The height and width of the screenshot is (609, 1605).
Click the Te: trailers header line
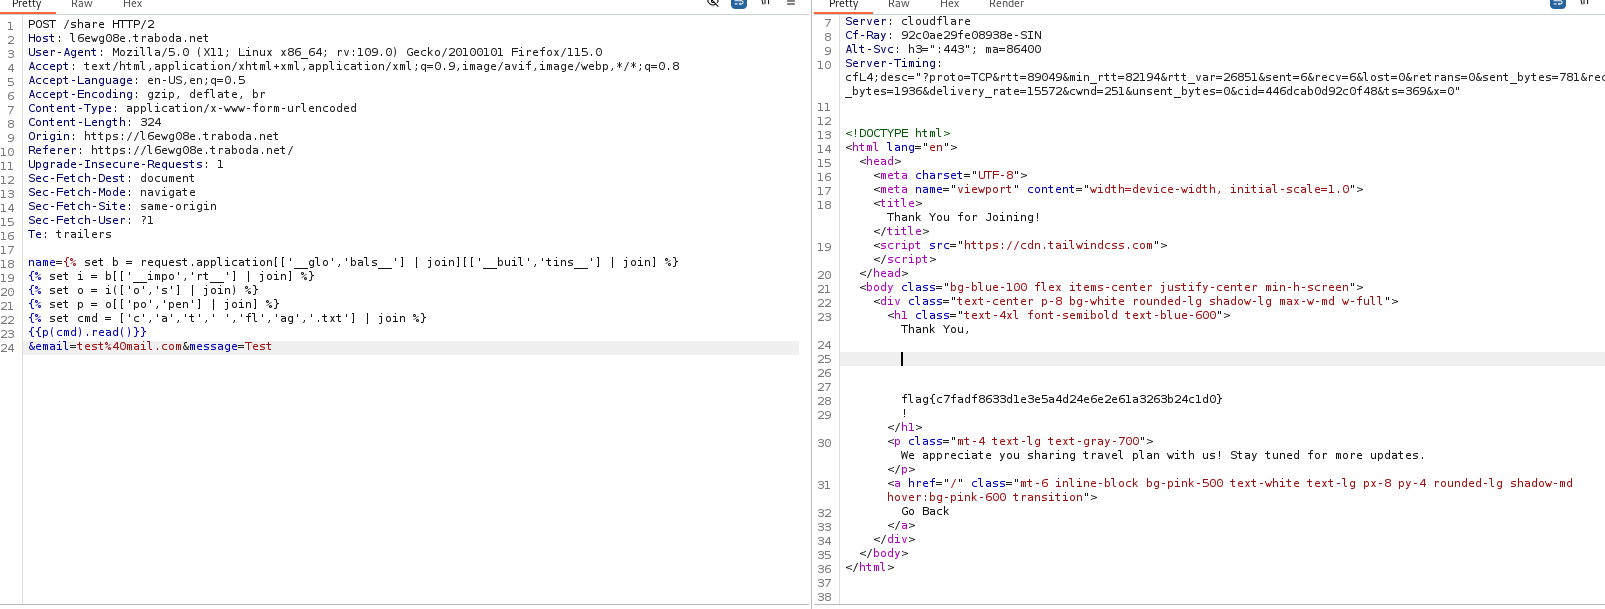(69, 234)
